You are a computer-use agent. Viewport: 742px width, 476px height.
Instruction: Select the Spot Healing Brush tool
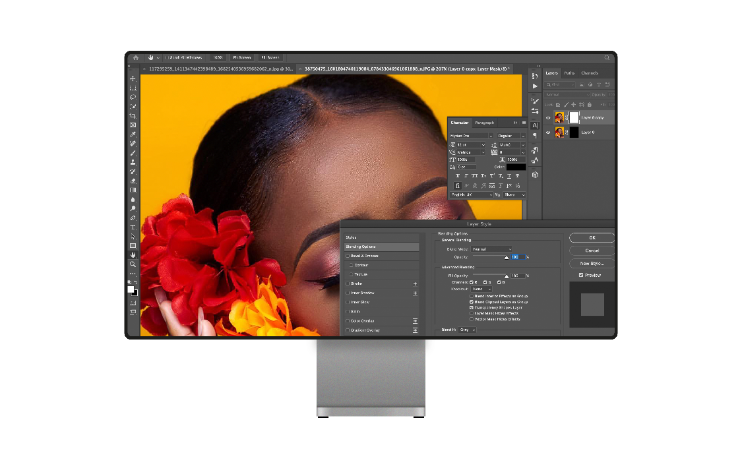pos(133,143)
